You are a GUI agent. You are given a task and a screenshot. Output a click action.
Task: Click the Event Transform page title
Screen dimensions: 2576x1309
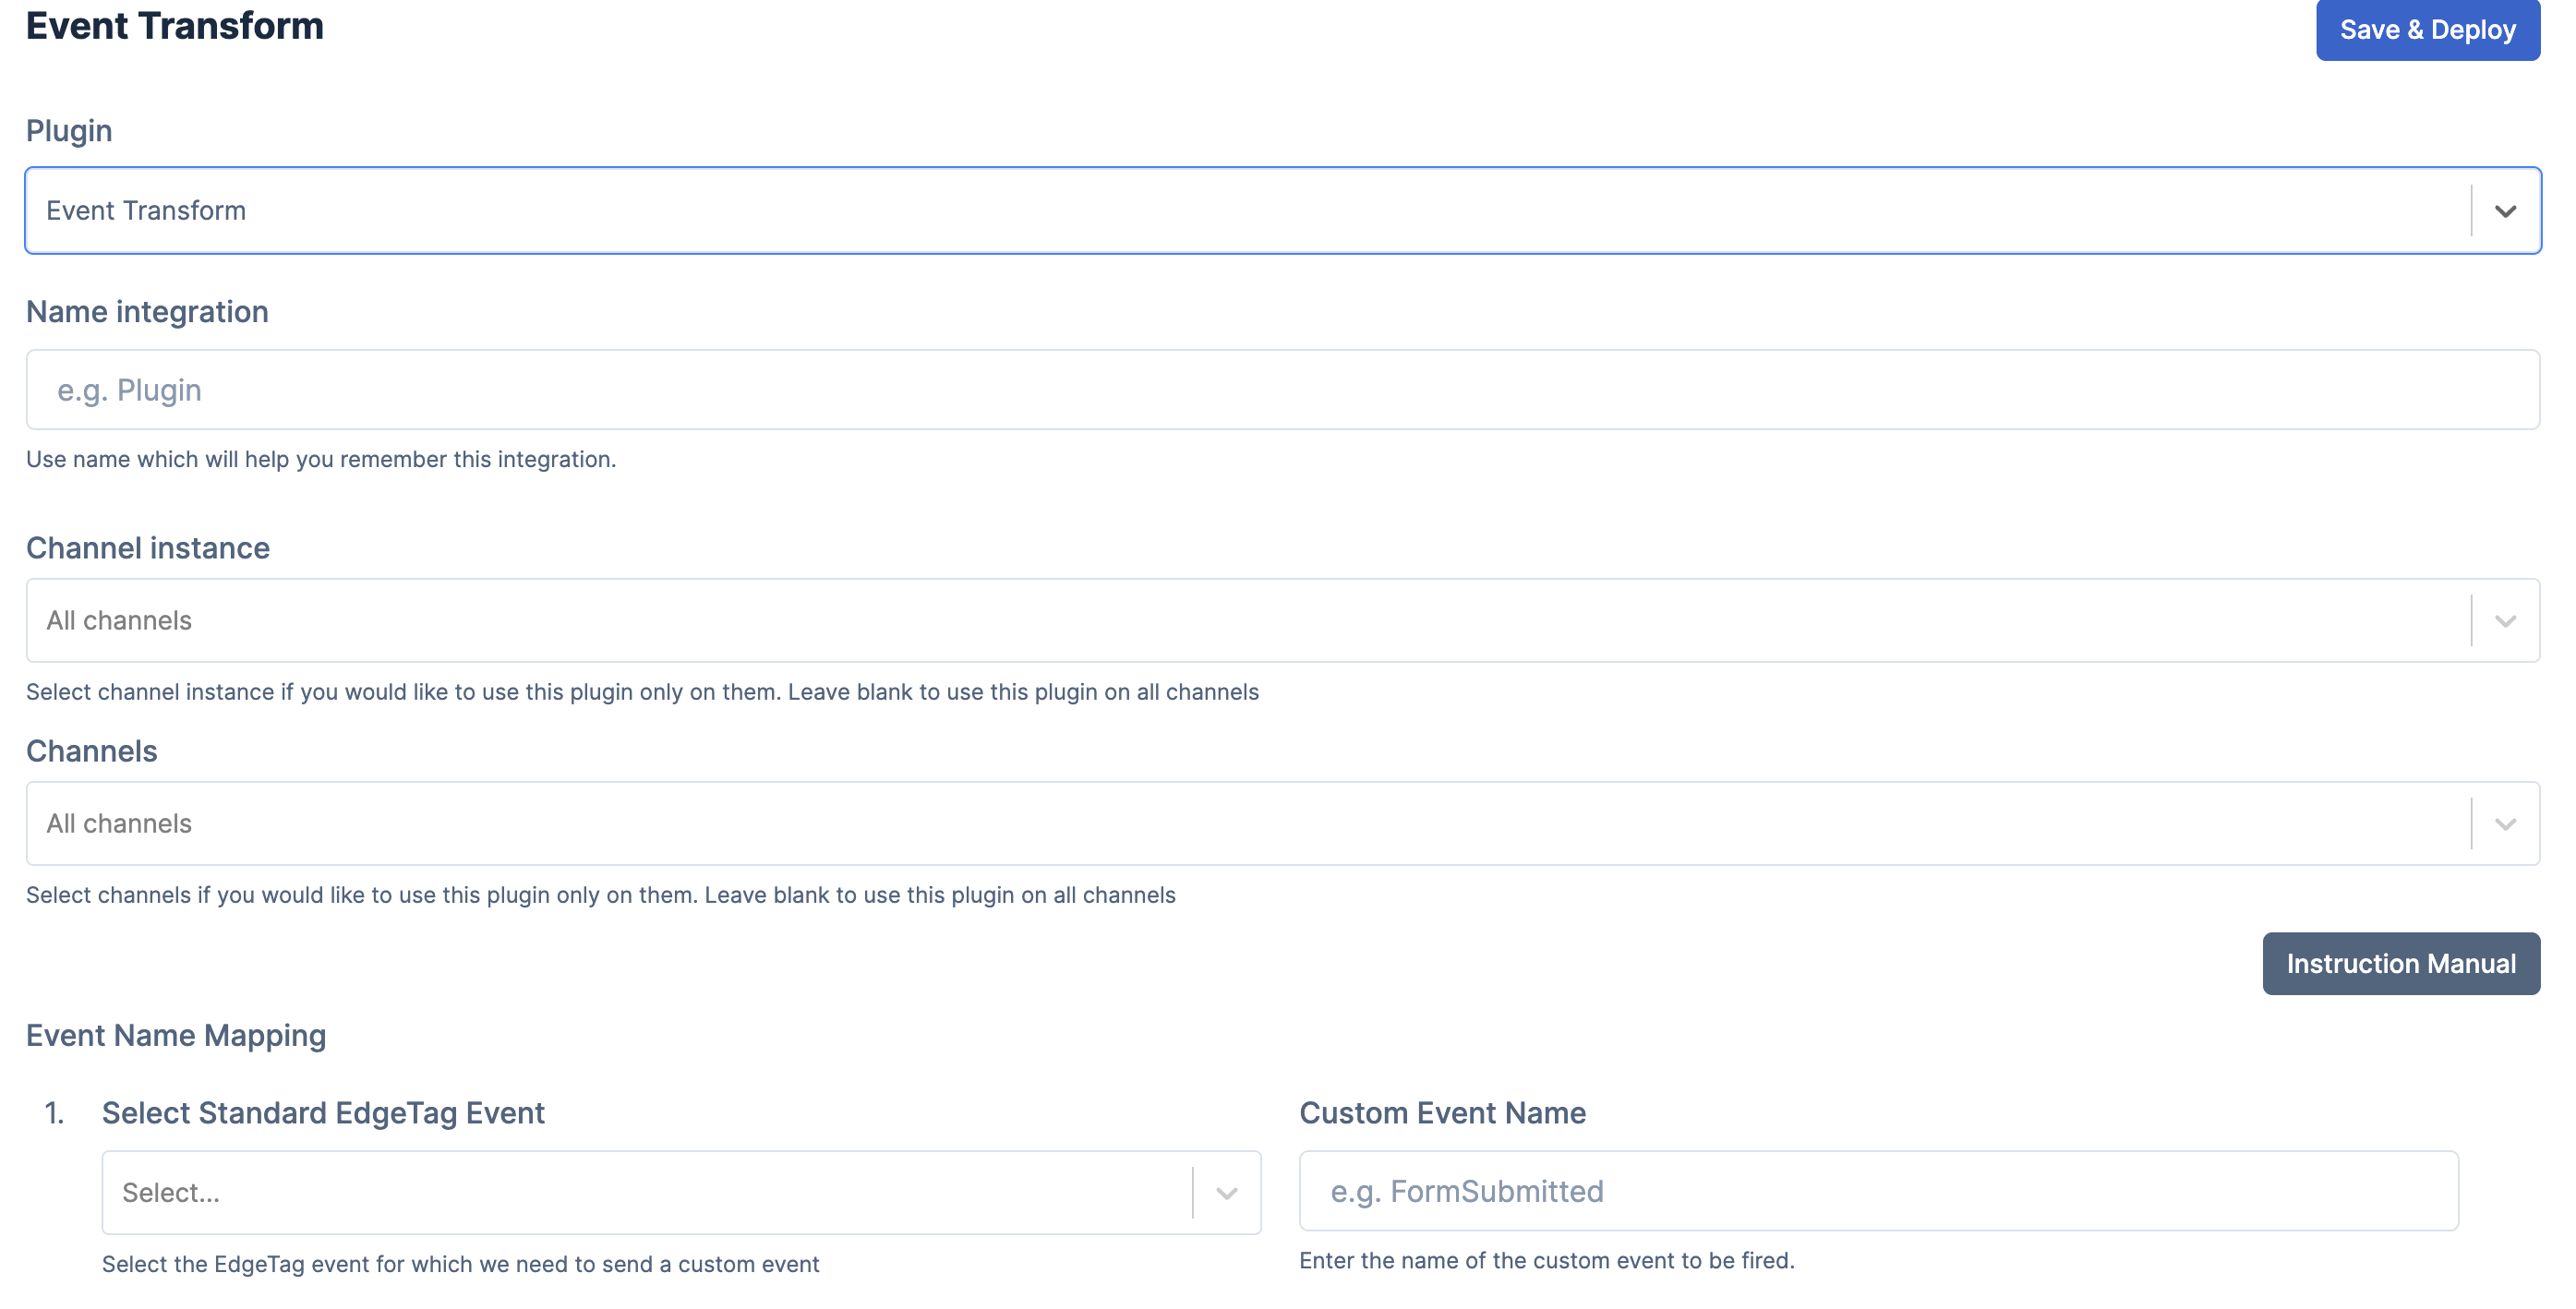(175, 26)
